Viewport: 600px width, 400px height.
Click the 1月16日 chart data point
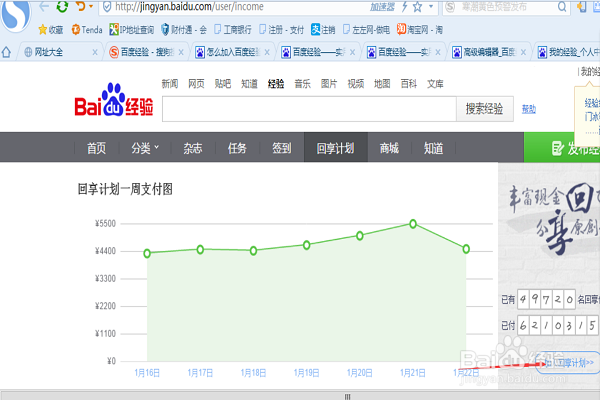coord(147,253)
